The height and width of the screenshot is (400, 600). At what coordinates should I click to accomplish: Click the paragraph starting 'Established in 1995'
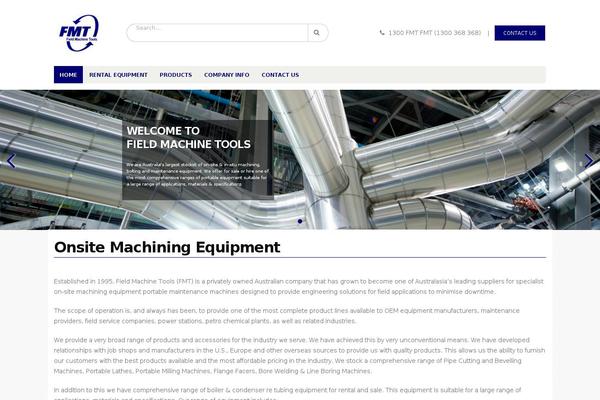pyautogui.click(x=298, y=286)
